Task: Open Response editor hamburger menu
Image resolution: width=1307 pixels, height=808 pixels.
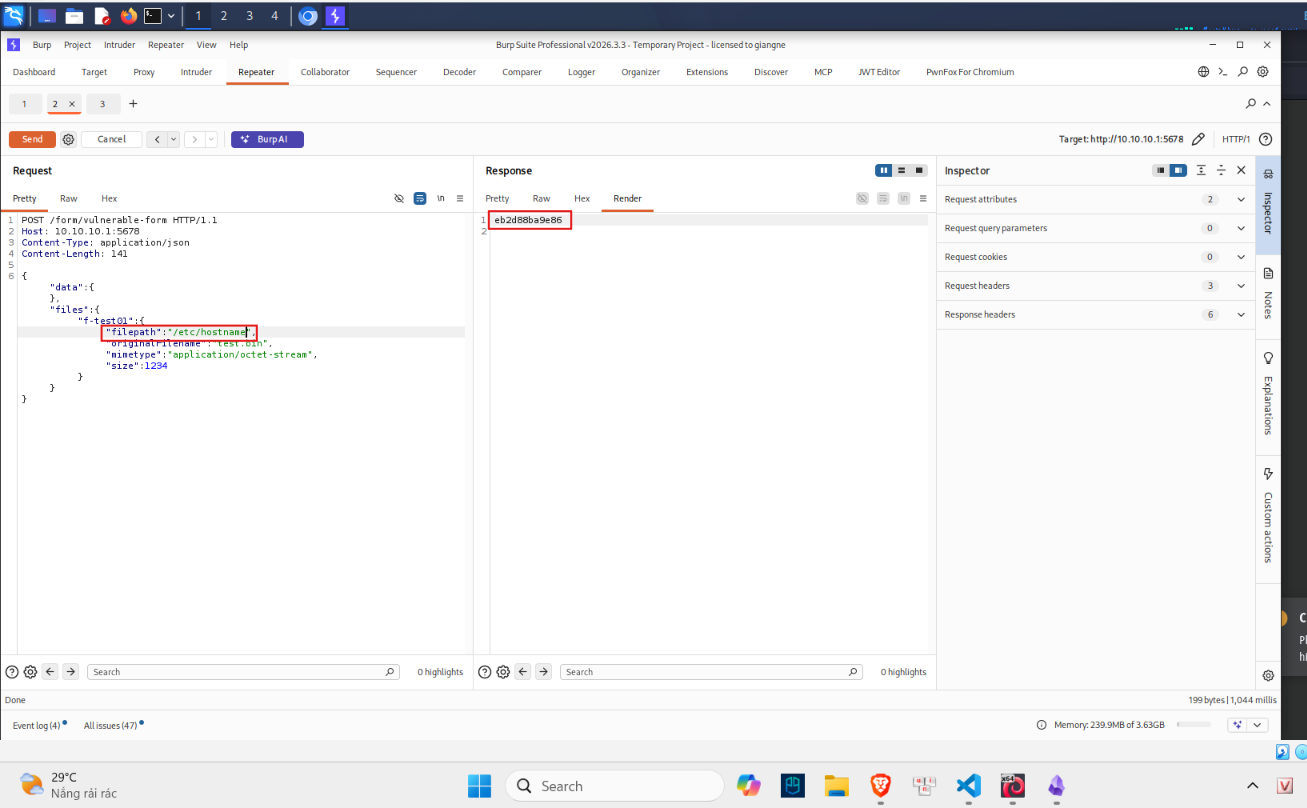Action: (x=923, y=198)
